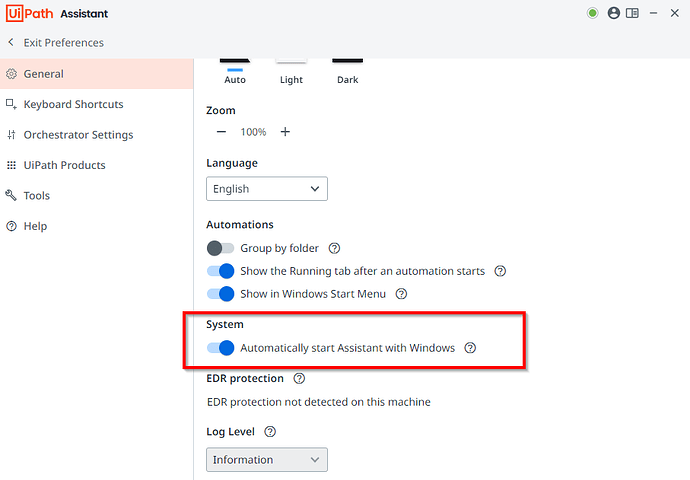
Task: Click the UiPath Products grid icon
Action: pyautogui.click(x=11, y=165)
